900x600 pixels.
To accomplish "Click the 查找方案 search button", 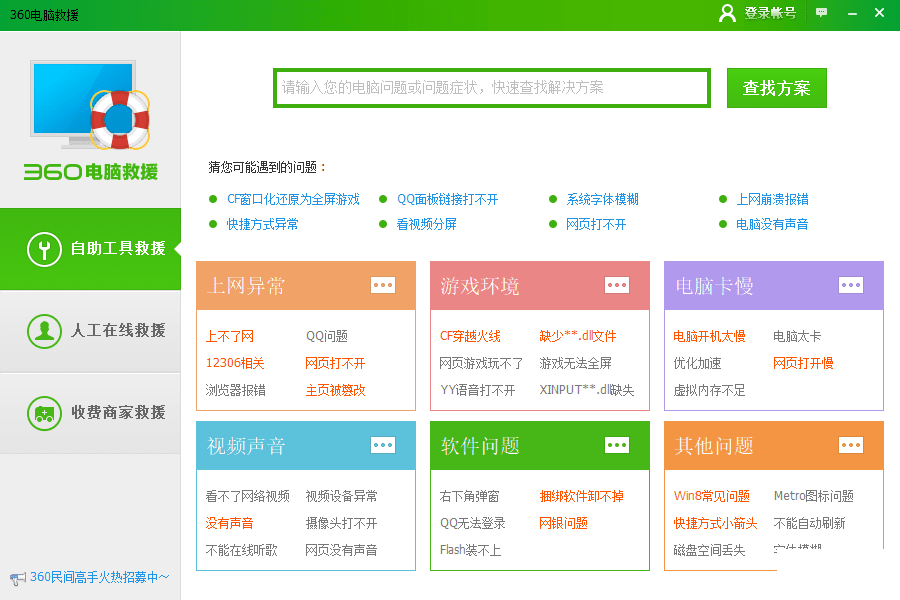I will pos(777,88).
